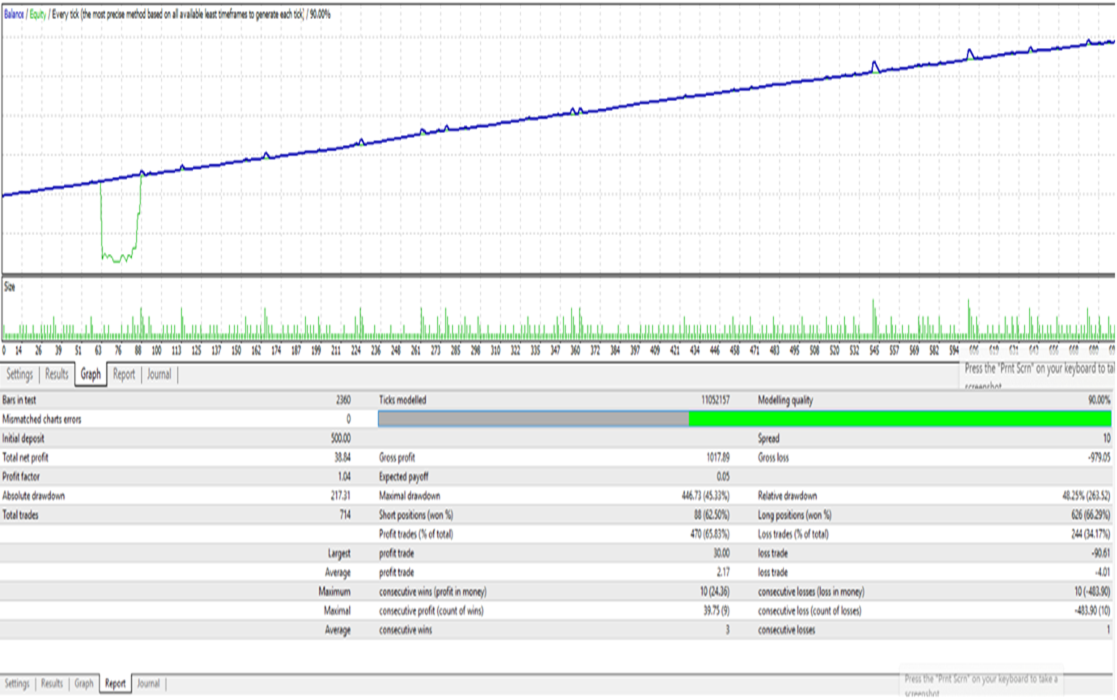Click the Relative drawdown label
This screenshot has width=1117, height=700.
pos(787,496)
